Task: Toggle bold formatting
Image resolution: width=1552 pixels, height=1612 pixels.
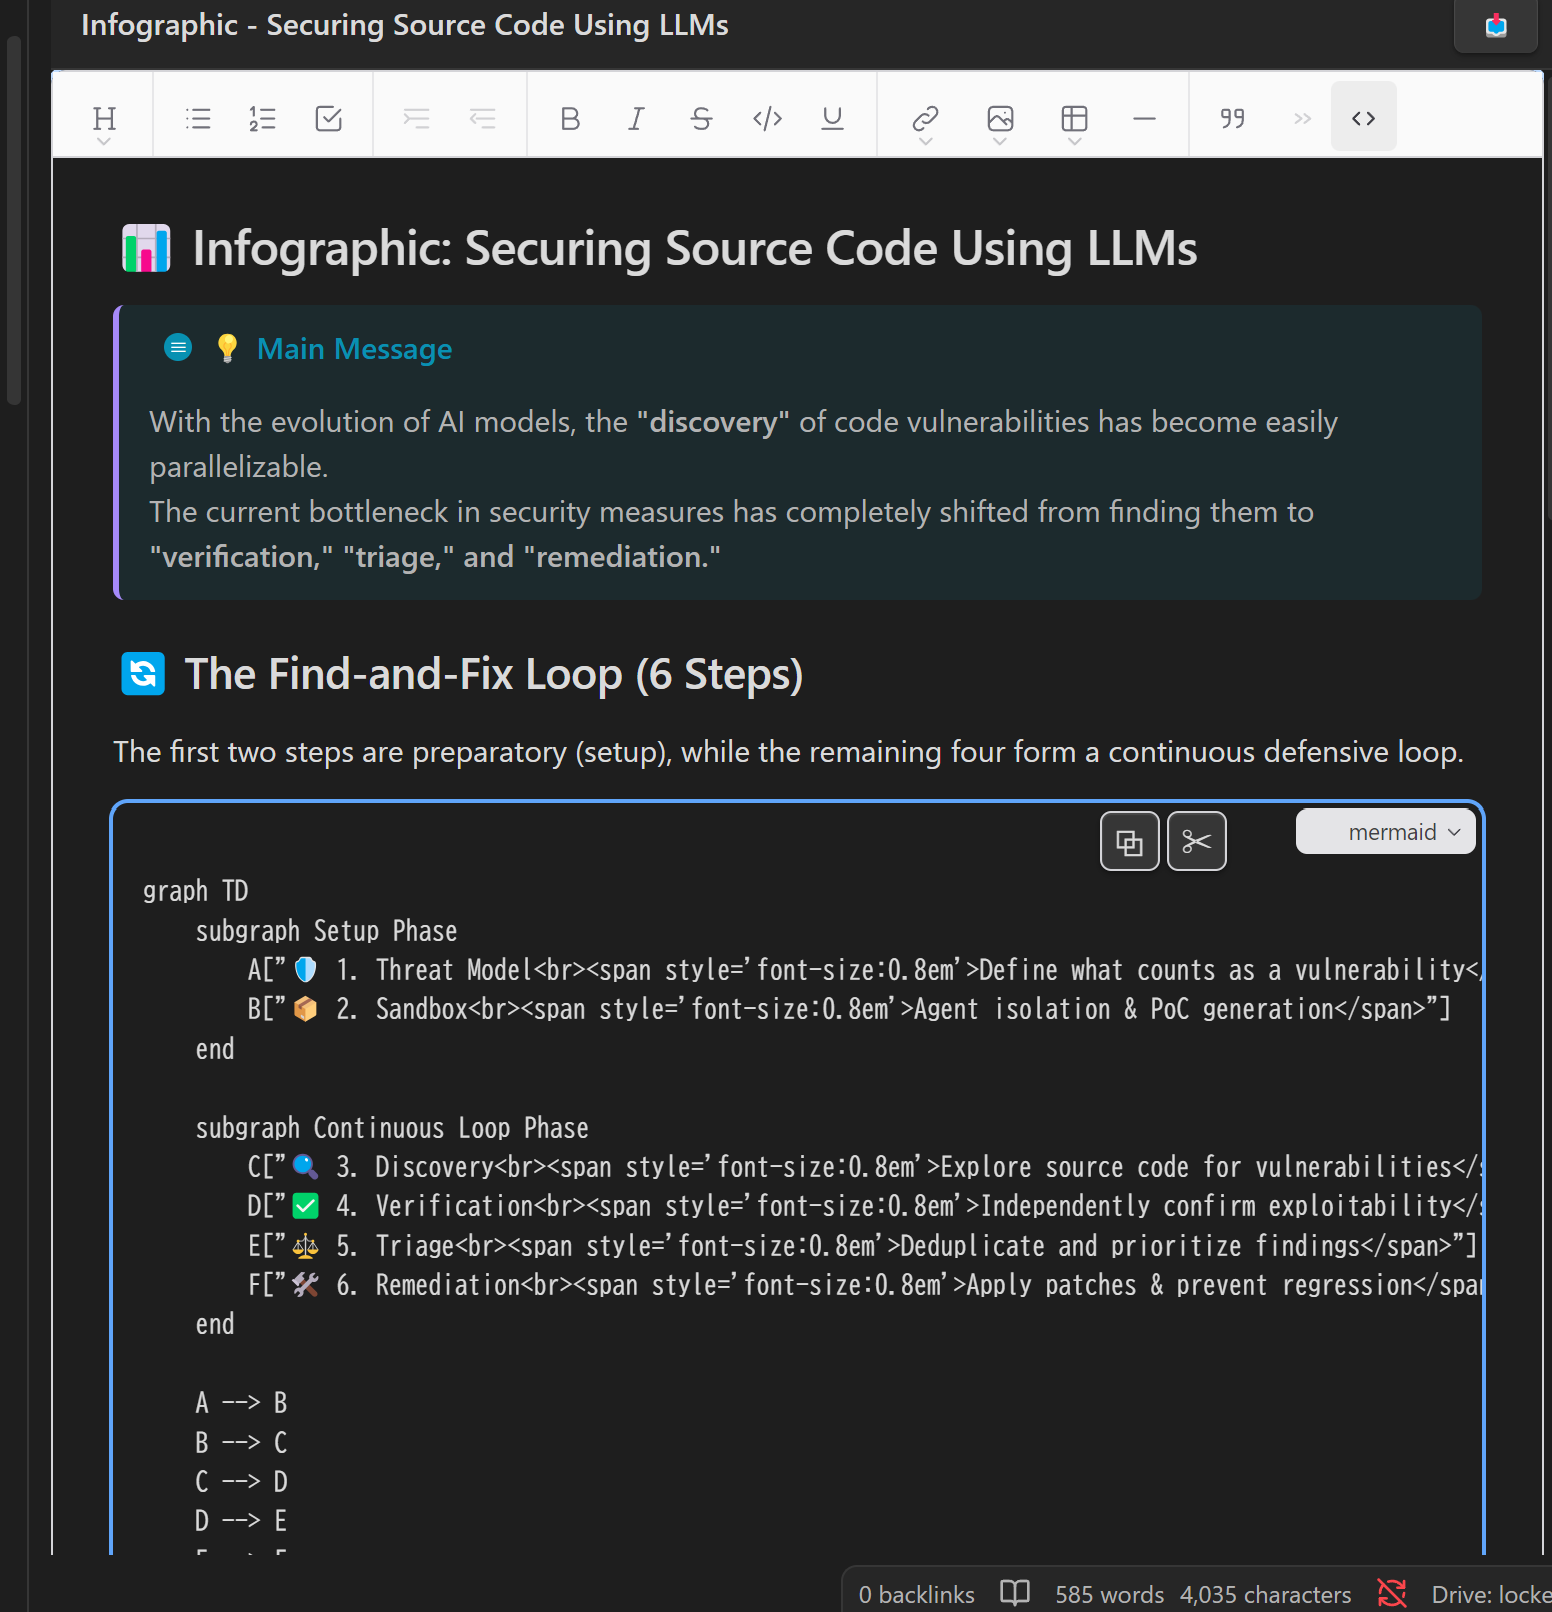Action: (x=570, y=119)
